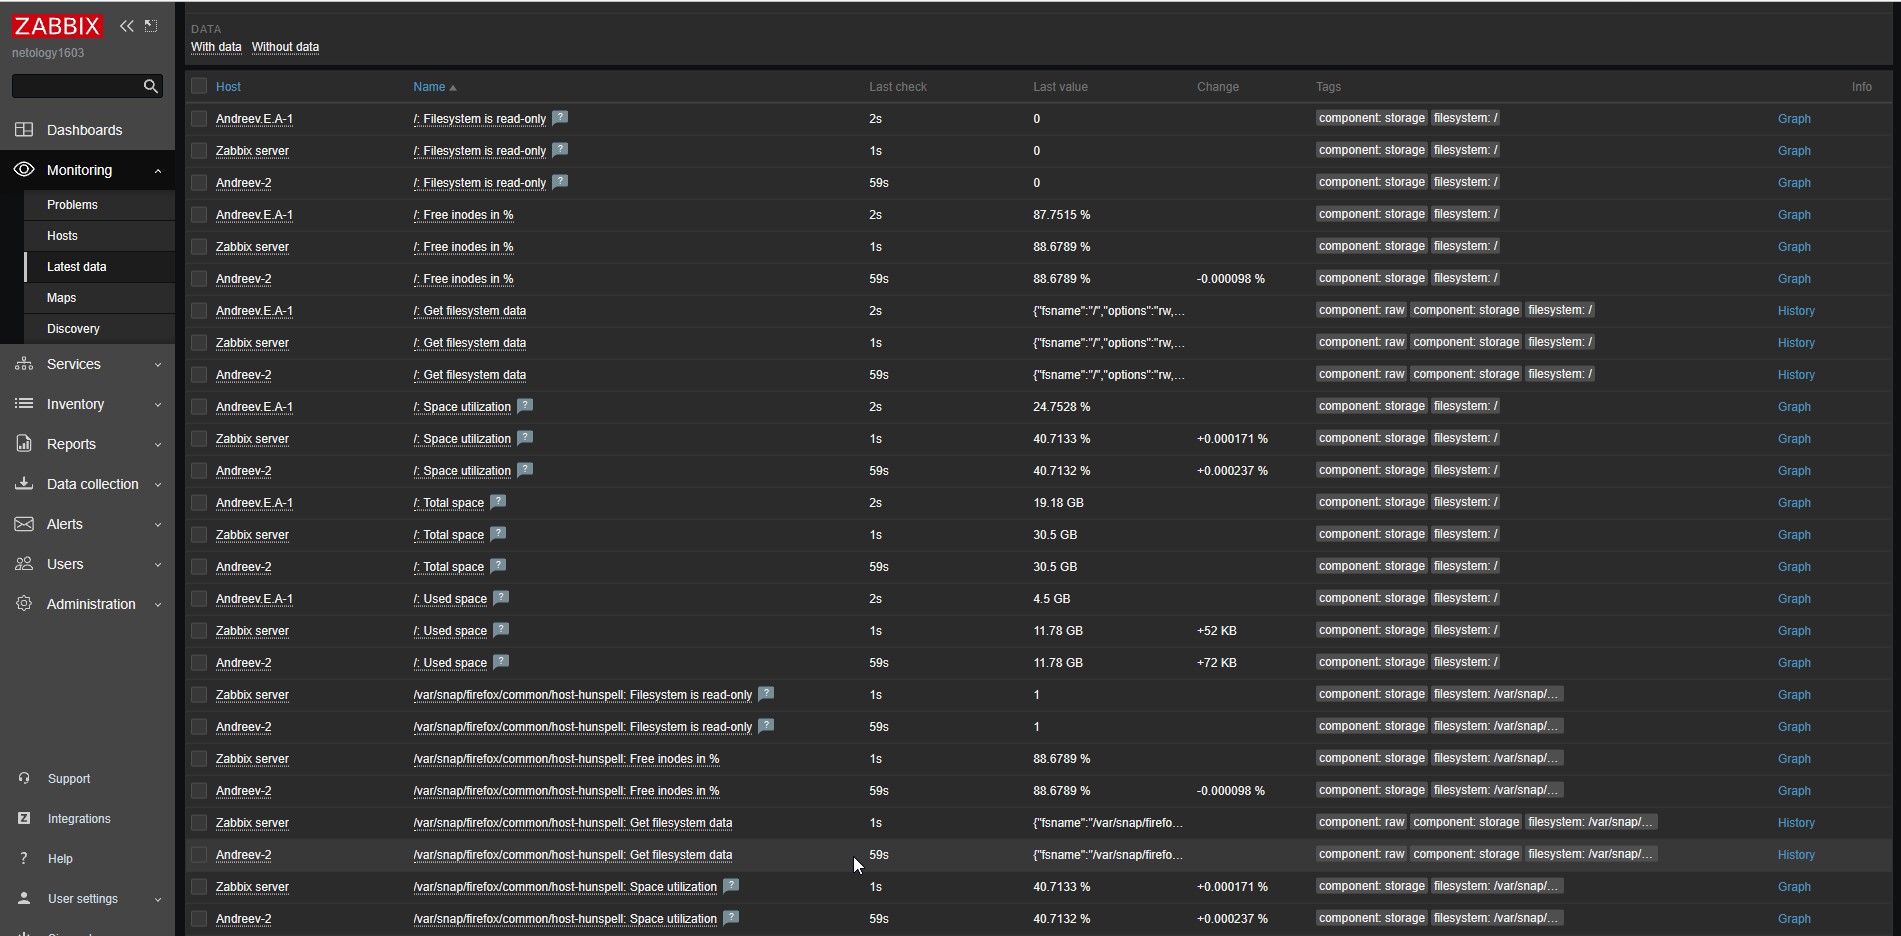Click the search magnifier icon
Screen dimensions: 1901x936
150,87
